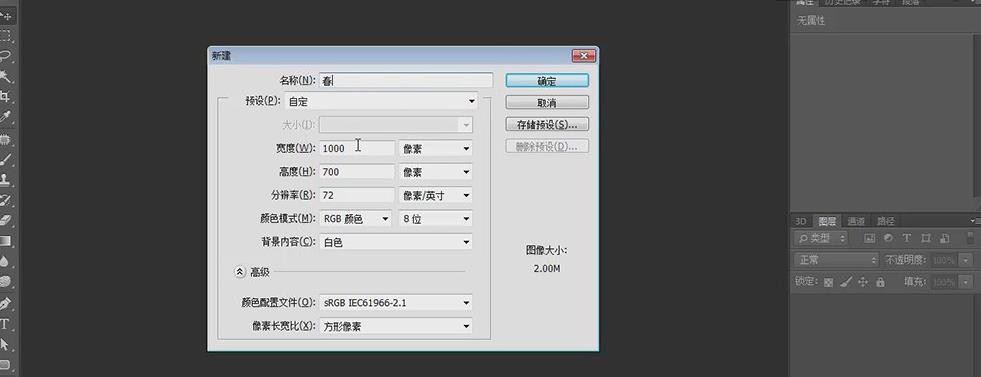Select the Path Selection tool
The width and height of the screenshot is (981, 377).
coord(5,344)
